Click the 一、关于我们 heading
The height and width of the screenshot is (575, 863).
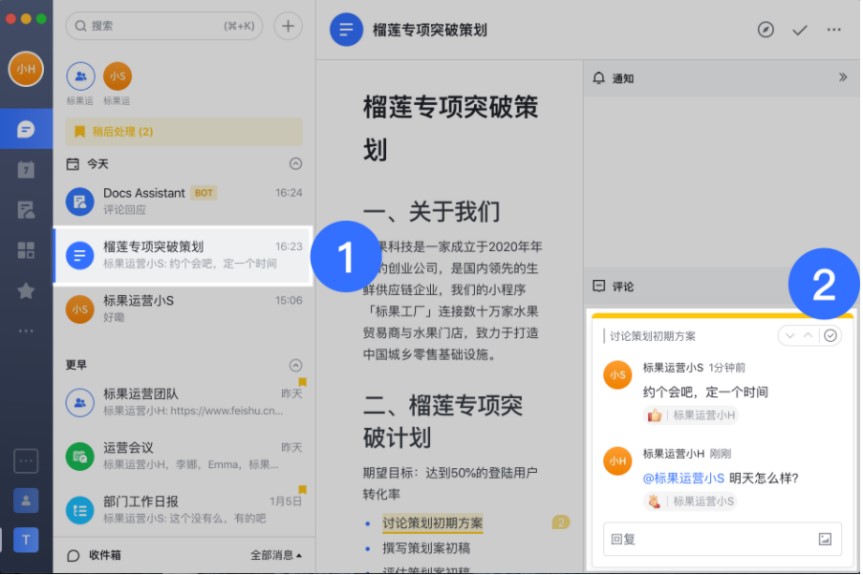[x=432, y=212]
